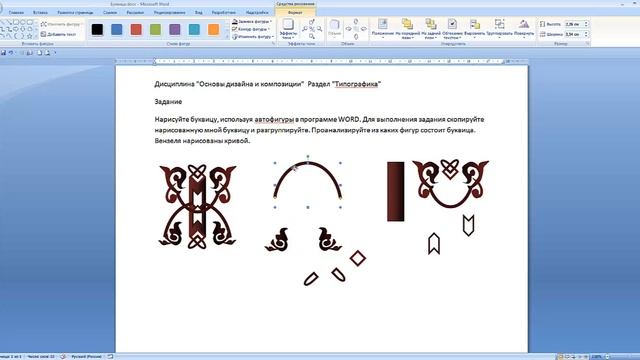Click Undo icon in quick access toolbar
The width and height of the screenshot is (640, 360).
pos(11,53)
